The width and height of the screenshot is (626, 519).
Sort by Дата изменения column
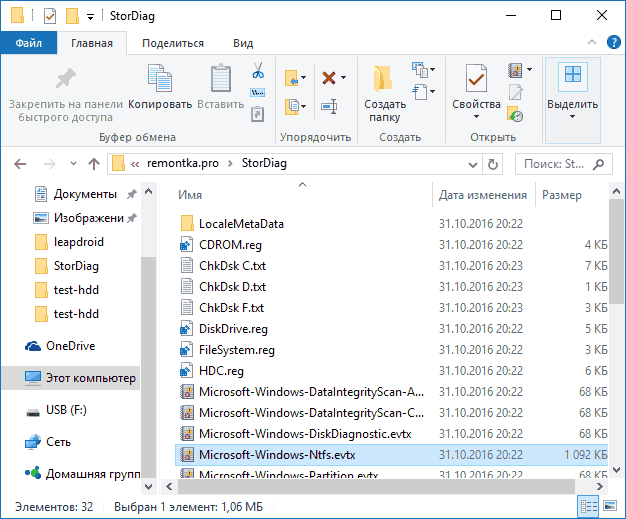[483, 195]
